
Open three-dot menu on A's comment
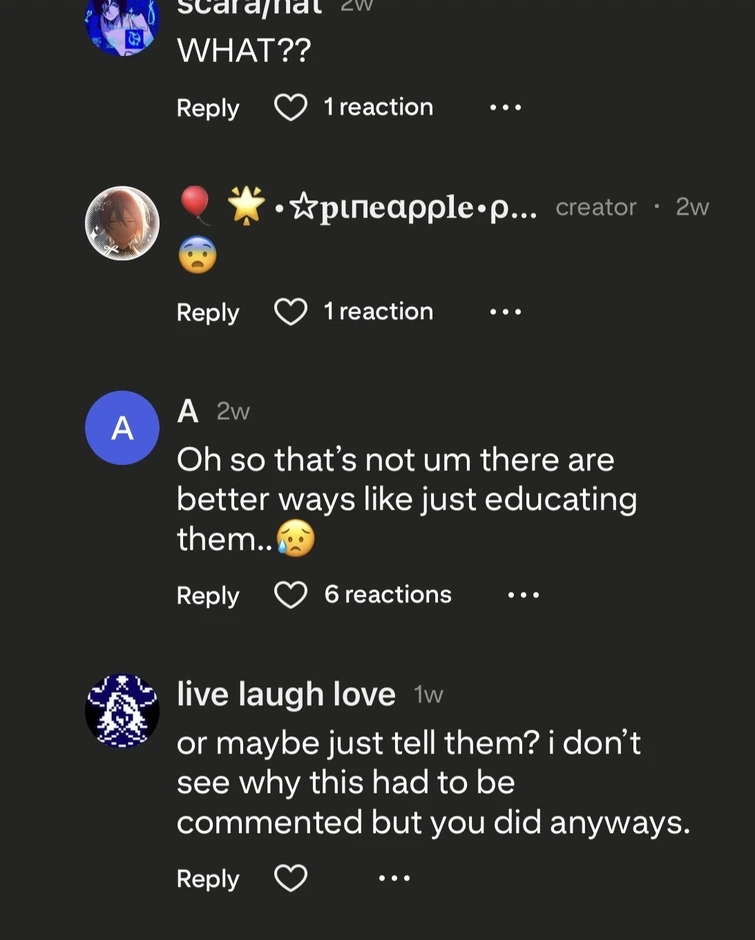coord(523,595)
